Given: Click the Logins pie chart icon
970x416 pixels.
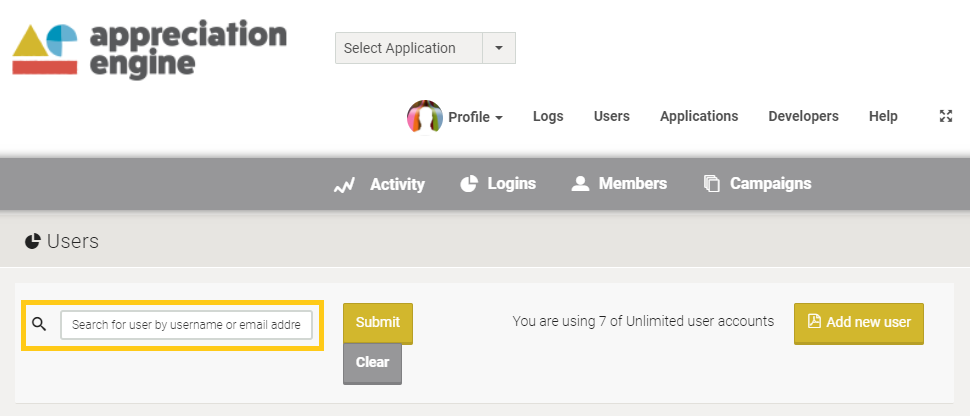Looking at the screenshot, I should click(469, 184).
